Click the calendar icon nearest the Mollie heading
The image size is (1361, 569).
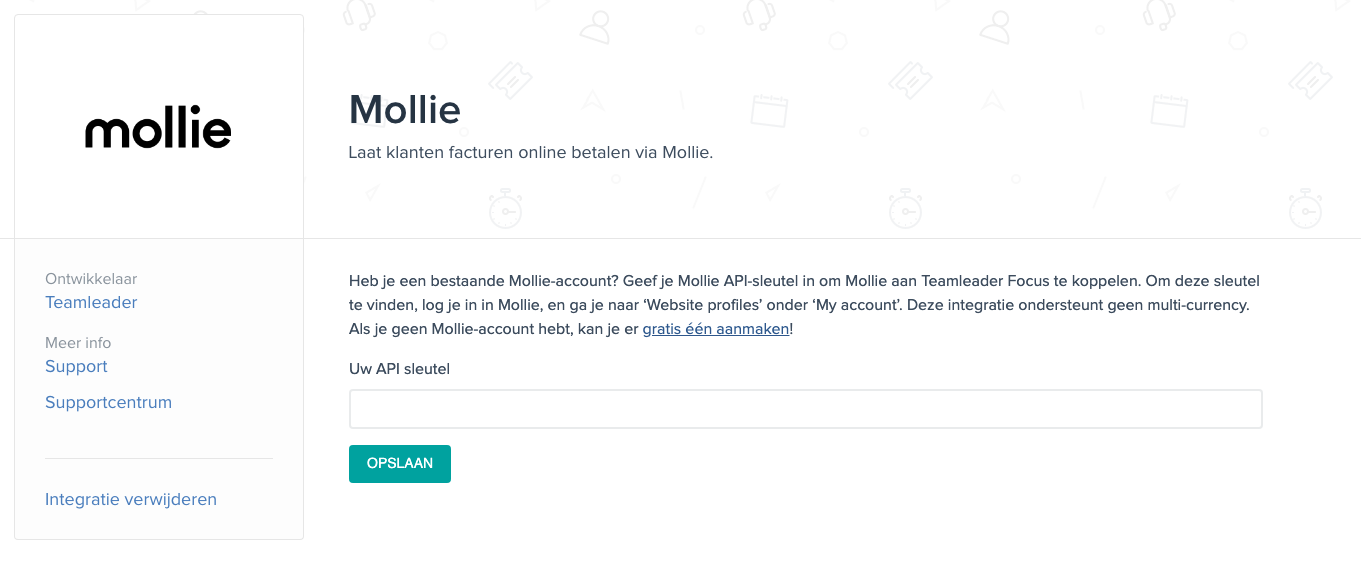(770, 110)
